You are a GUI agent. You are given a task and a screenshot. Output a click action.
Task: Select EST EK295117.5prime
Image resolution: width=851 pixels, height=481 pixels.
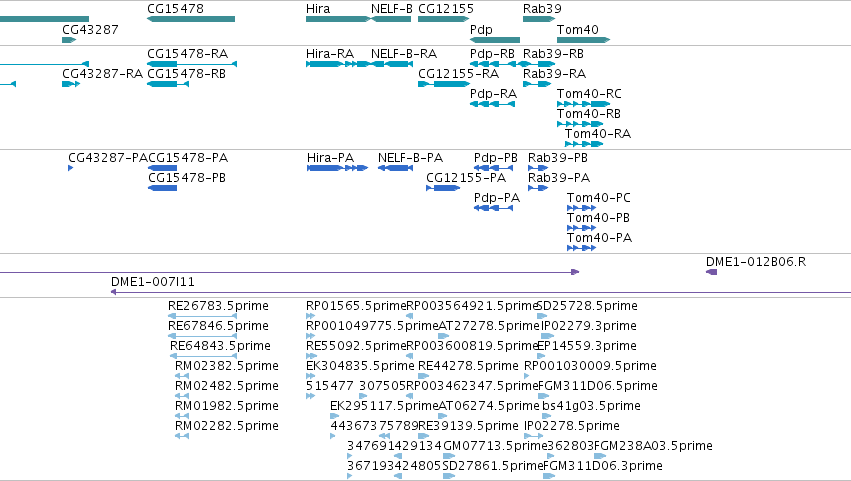click(334, 416)
